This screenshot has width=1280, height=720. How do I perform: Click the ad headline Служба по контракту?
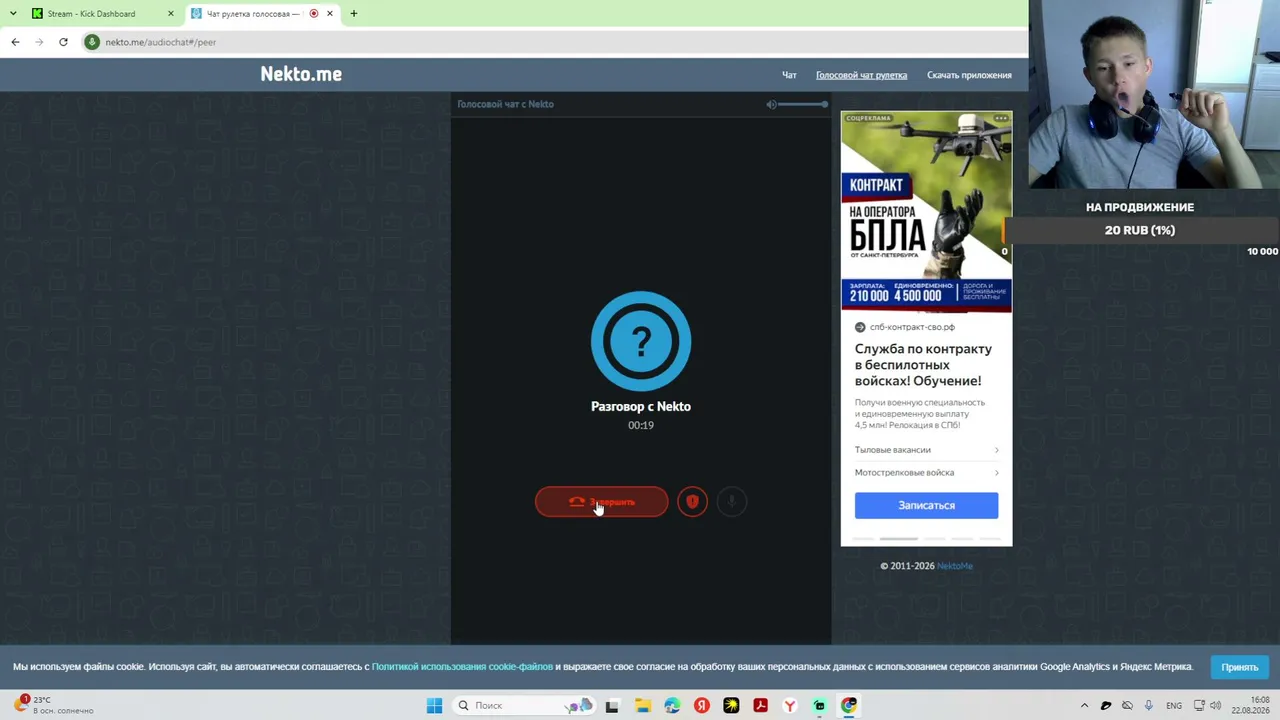pyautogui.click(x=923, y=365)
